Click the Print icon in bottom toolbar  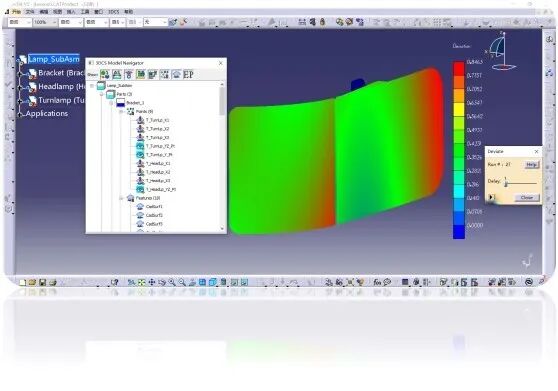53,282
